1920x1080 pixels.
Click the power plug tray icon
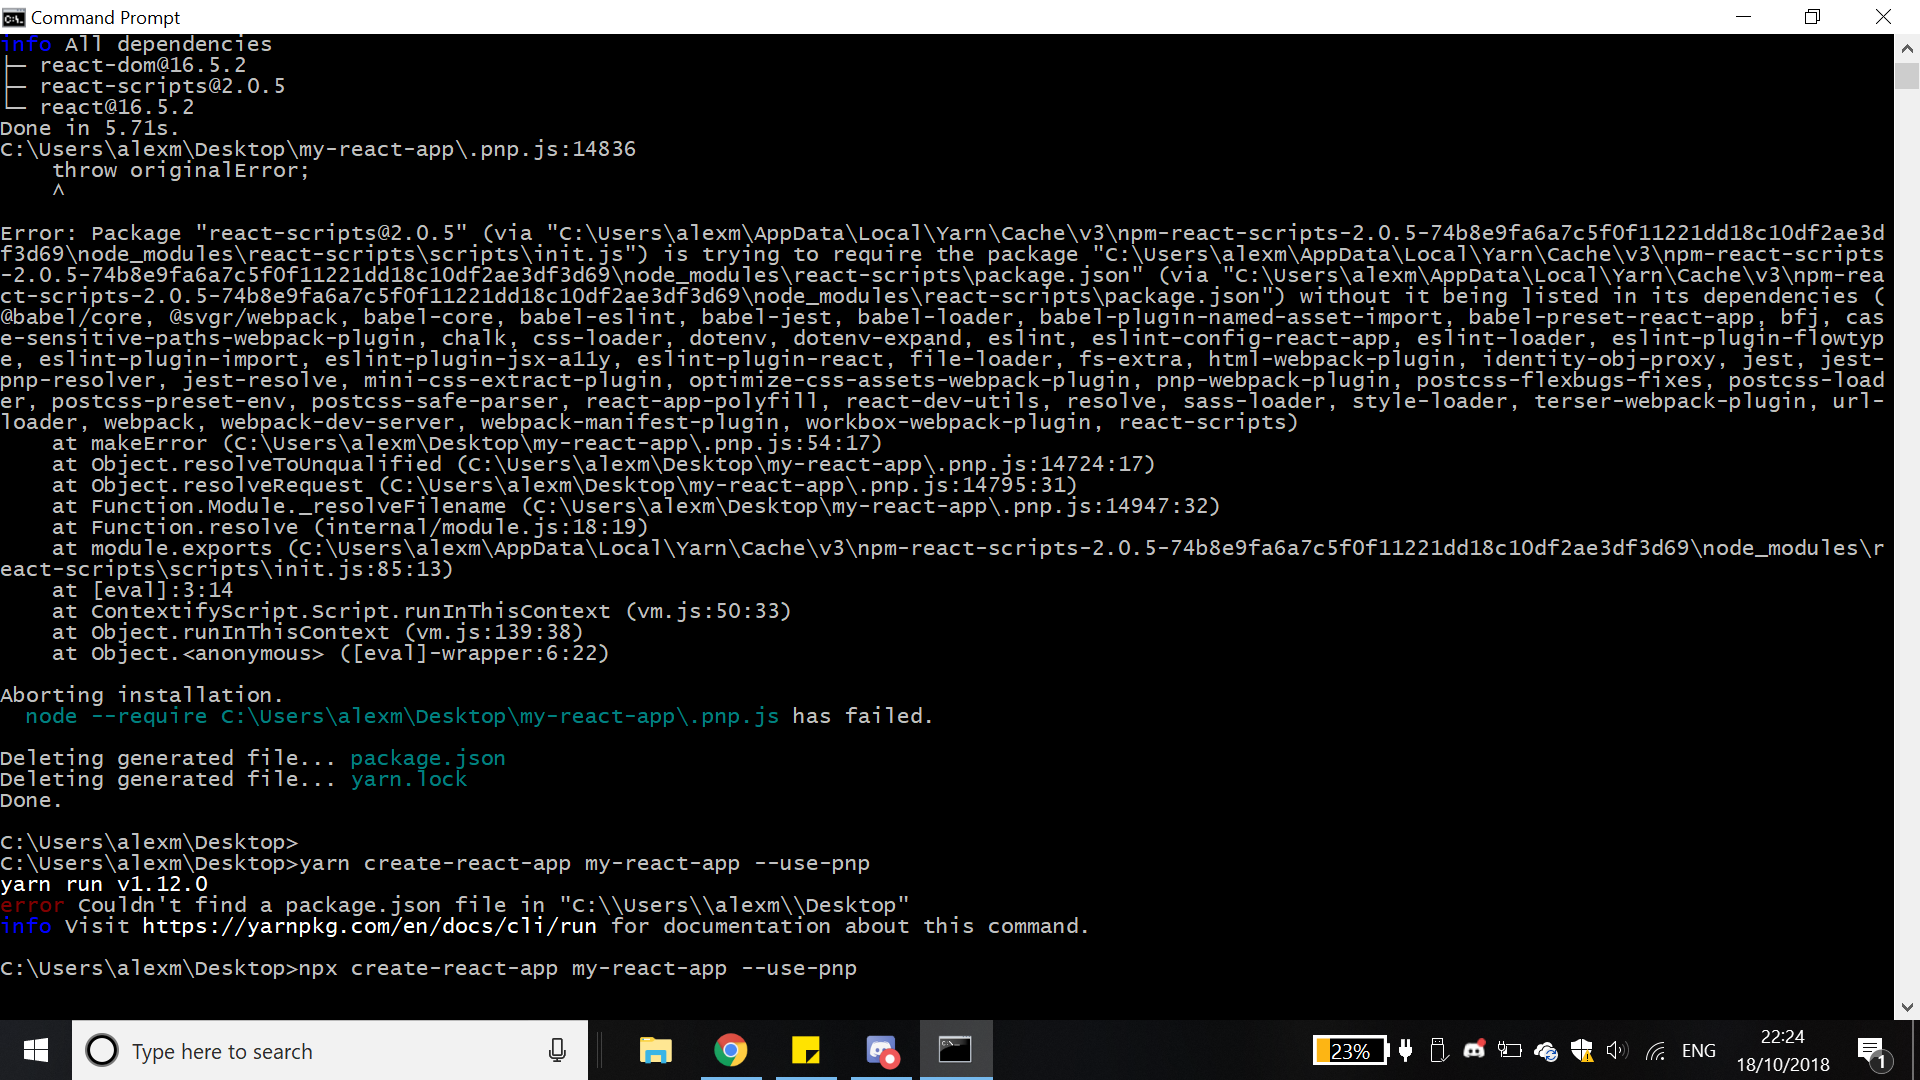tap(1406, 1050)
